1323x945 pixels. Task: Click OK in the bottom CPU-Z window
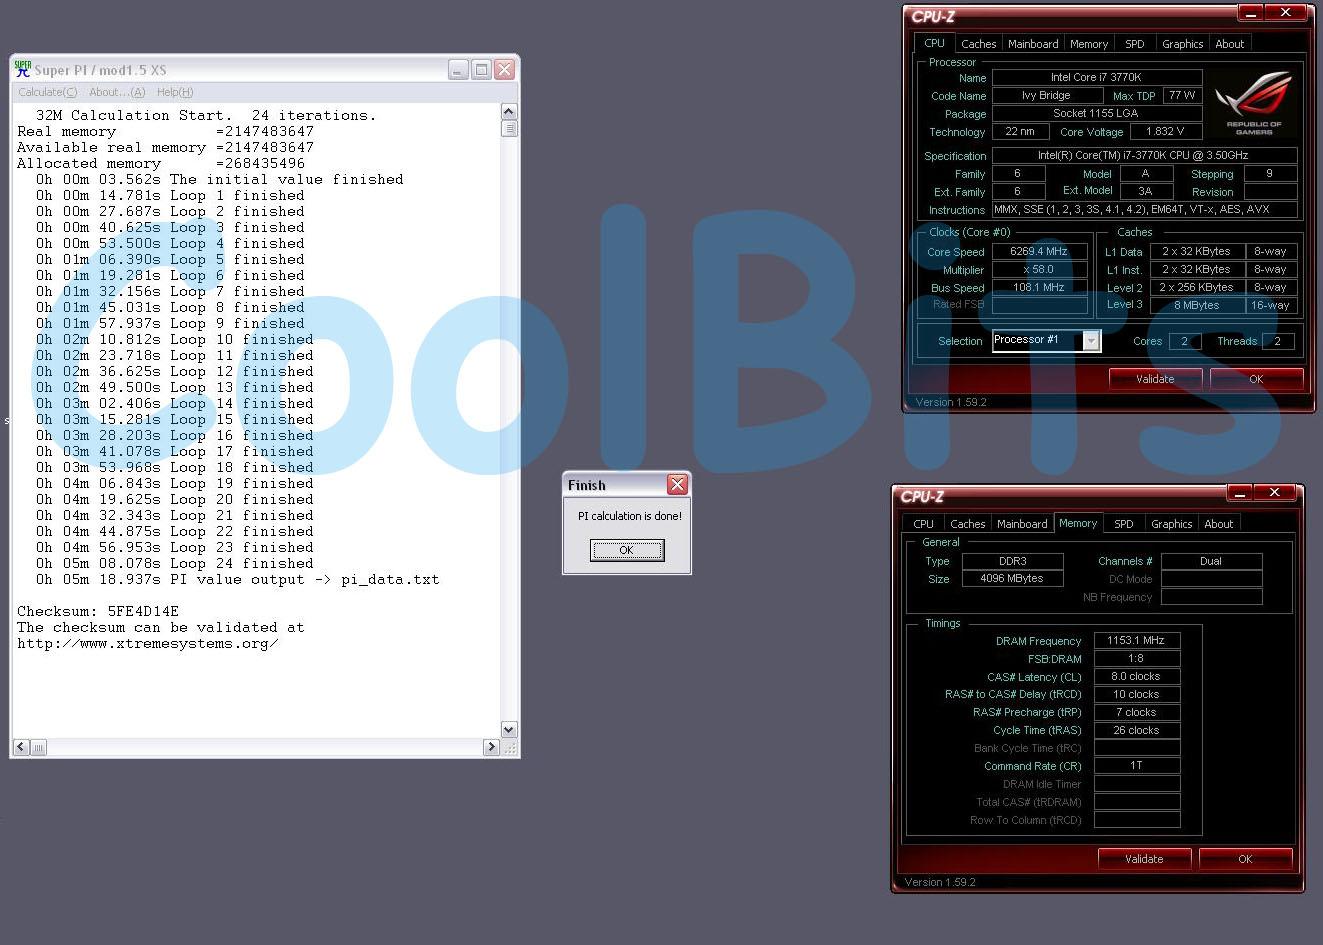[1245, 859]
